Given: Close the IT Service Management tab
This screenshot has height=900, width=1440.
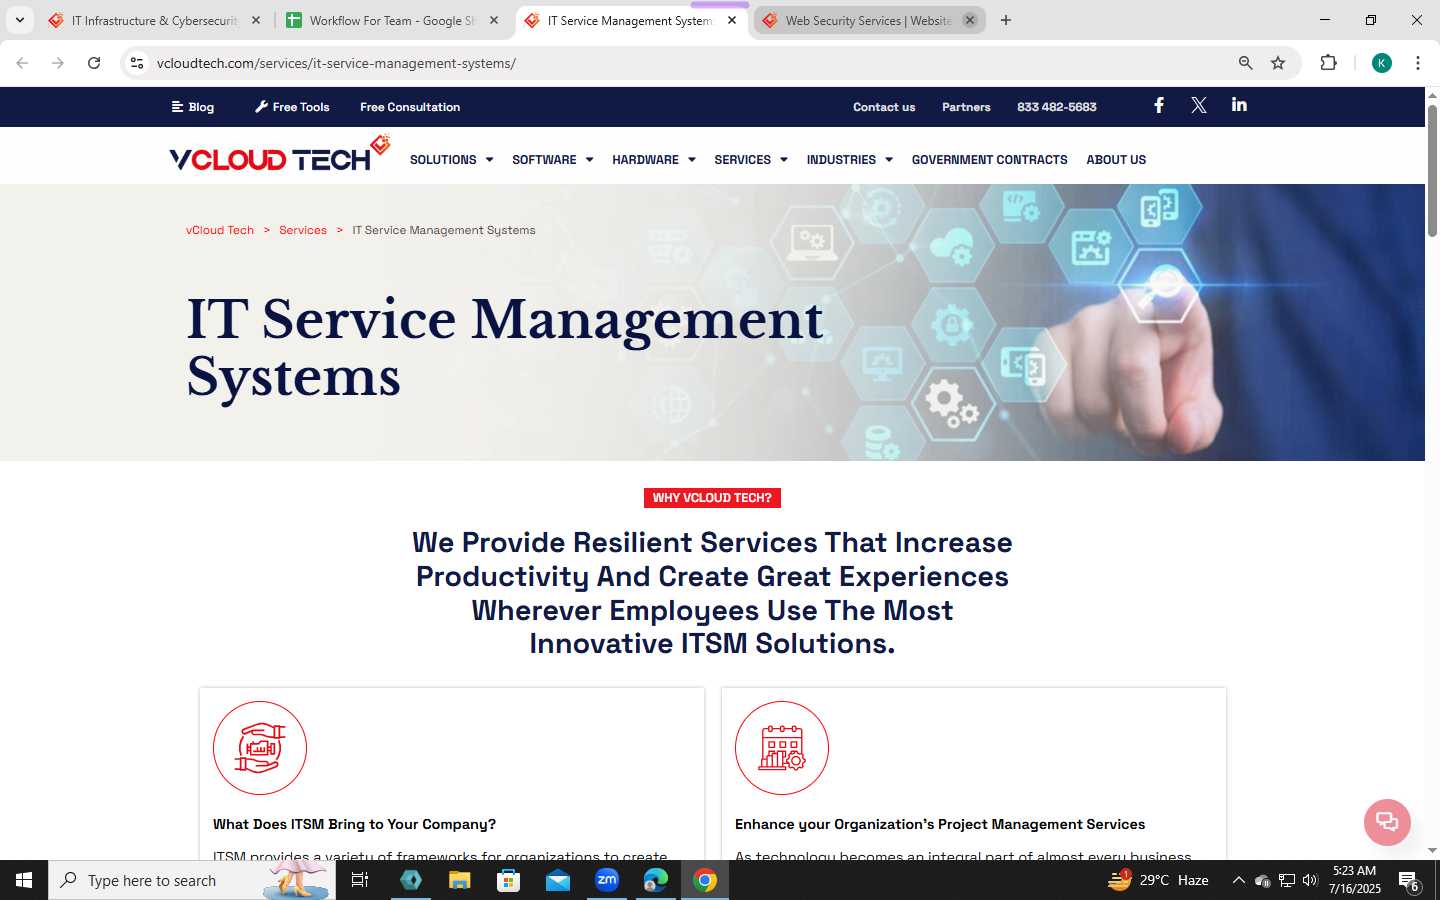Looking at the screenshot, I should point(732,20).
